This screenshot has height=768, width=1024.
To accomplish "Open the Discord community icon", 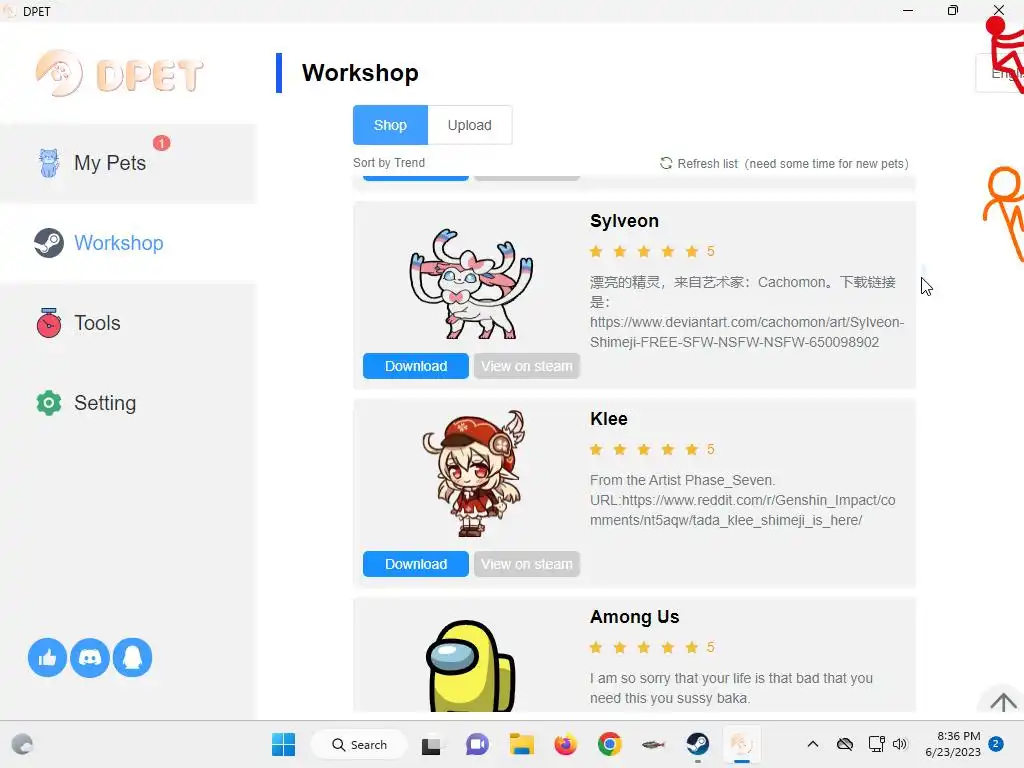I will click(x=89, y=658).
